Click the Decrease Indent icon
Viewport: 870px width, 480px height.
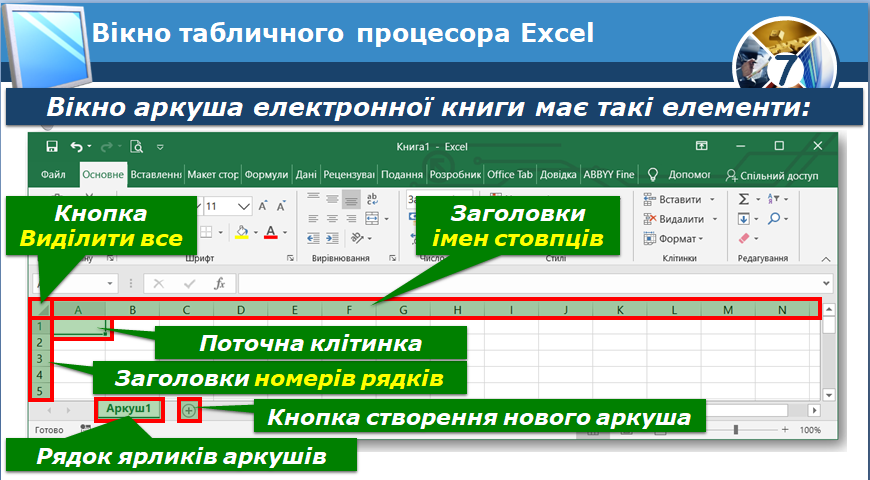[x=313, y=239]
